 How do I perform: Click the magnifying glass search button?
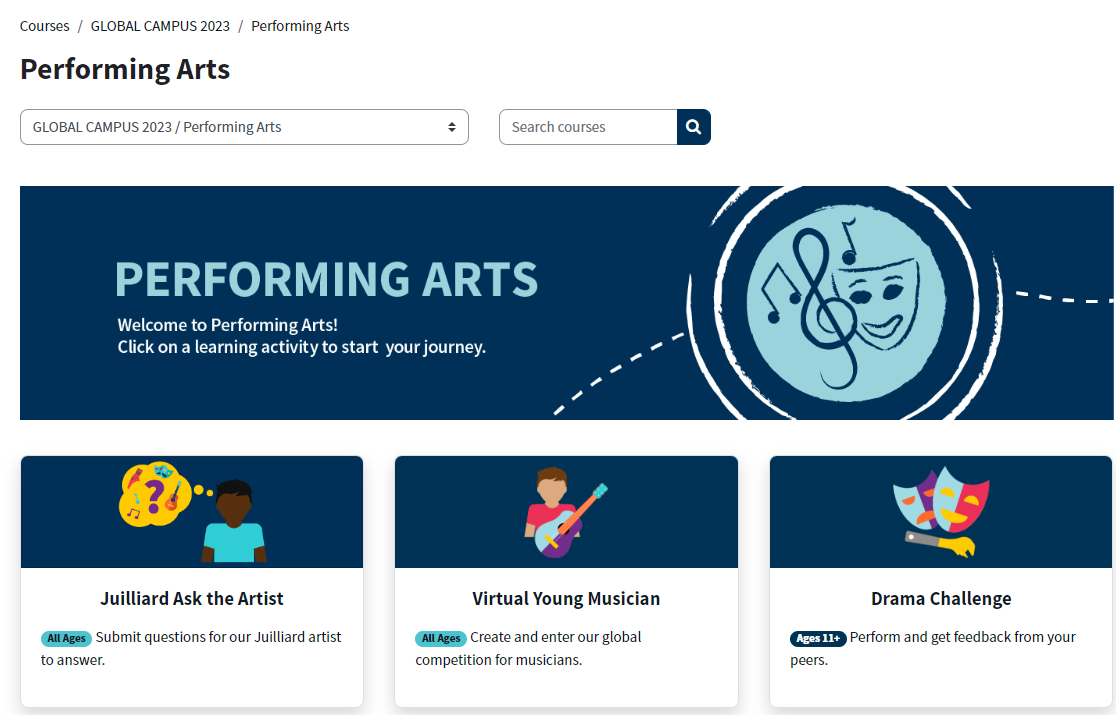(x=693, y=127)
